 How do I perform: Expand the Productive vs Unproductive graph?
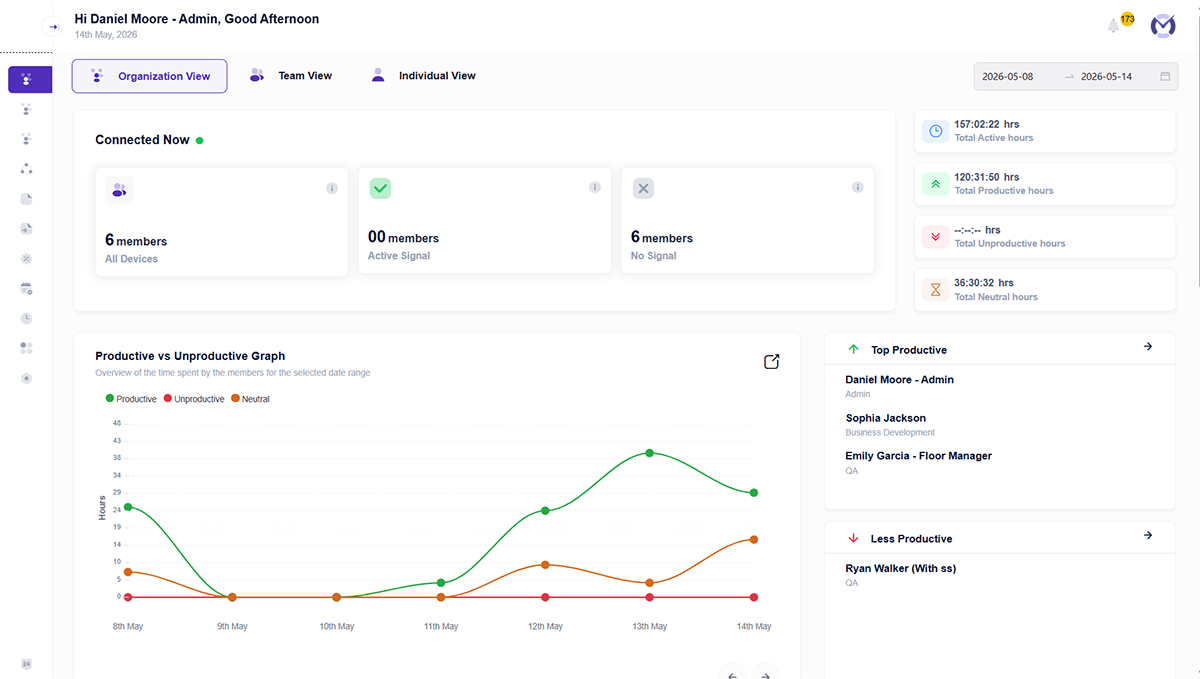pyautogui.click(x=771, y=362)
